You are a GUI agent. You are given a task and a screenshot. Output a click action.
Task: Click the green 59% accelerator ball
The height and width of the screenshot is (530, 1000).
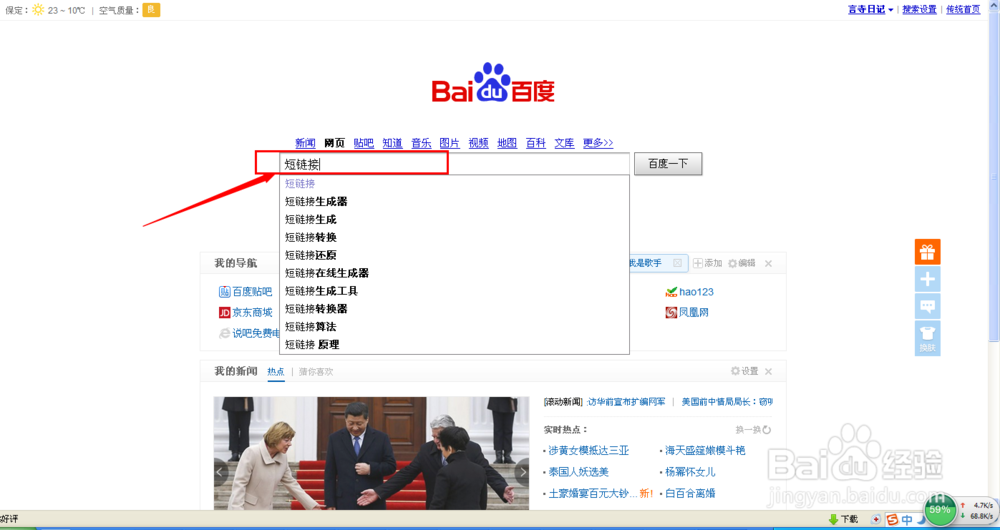(939, 510)
